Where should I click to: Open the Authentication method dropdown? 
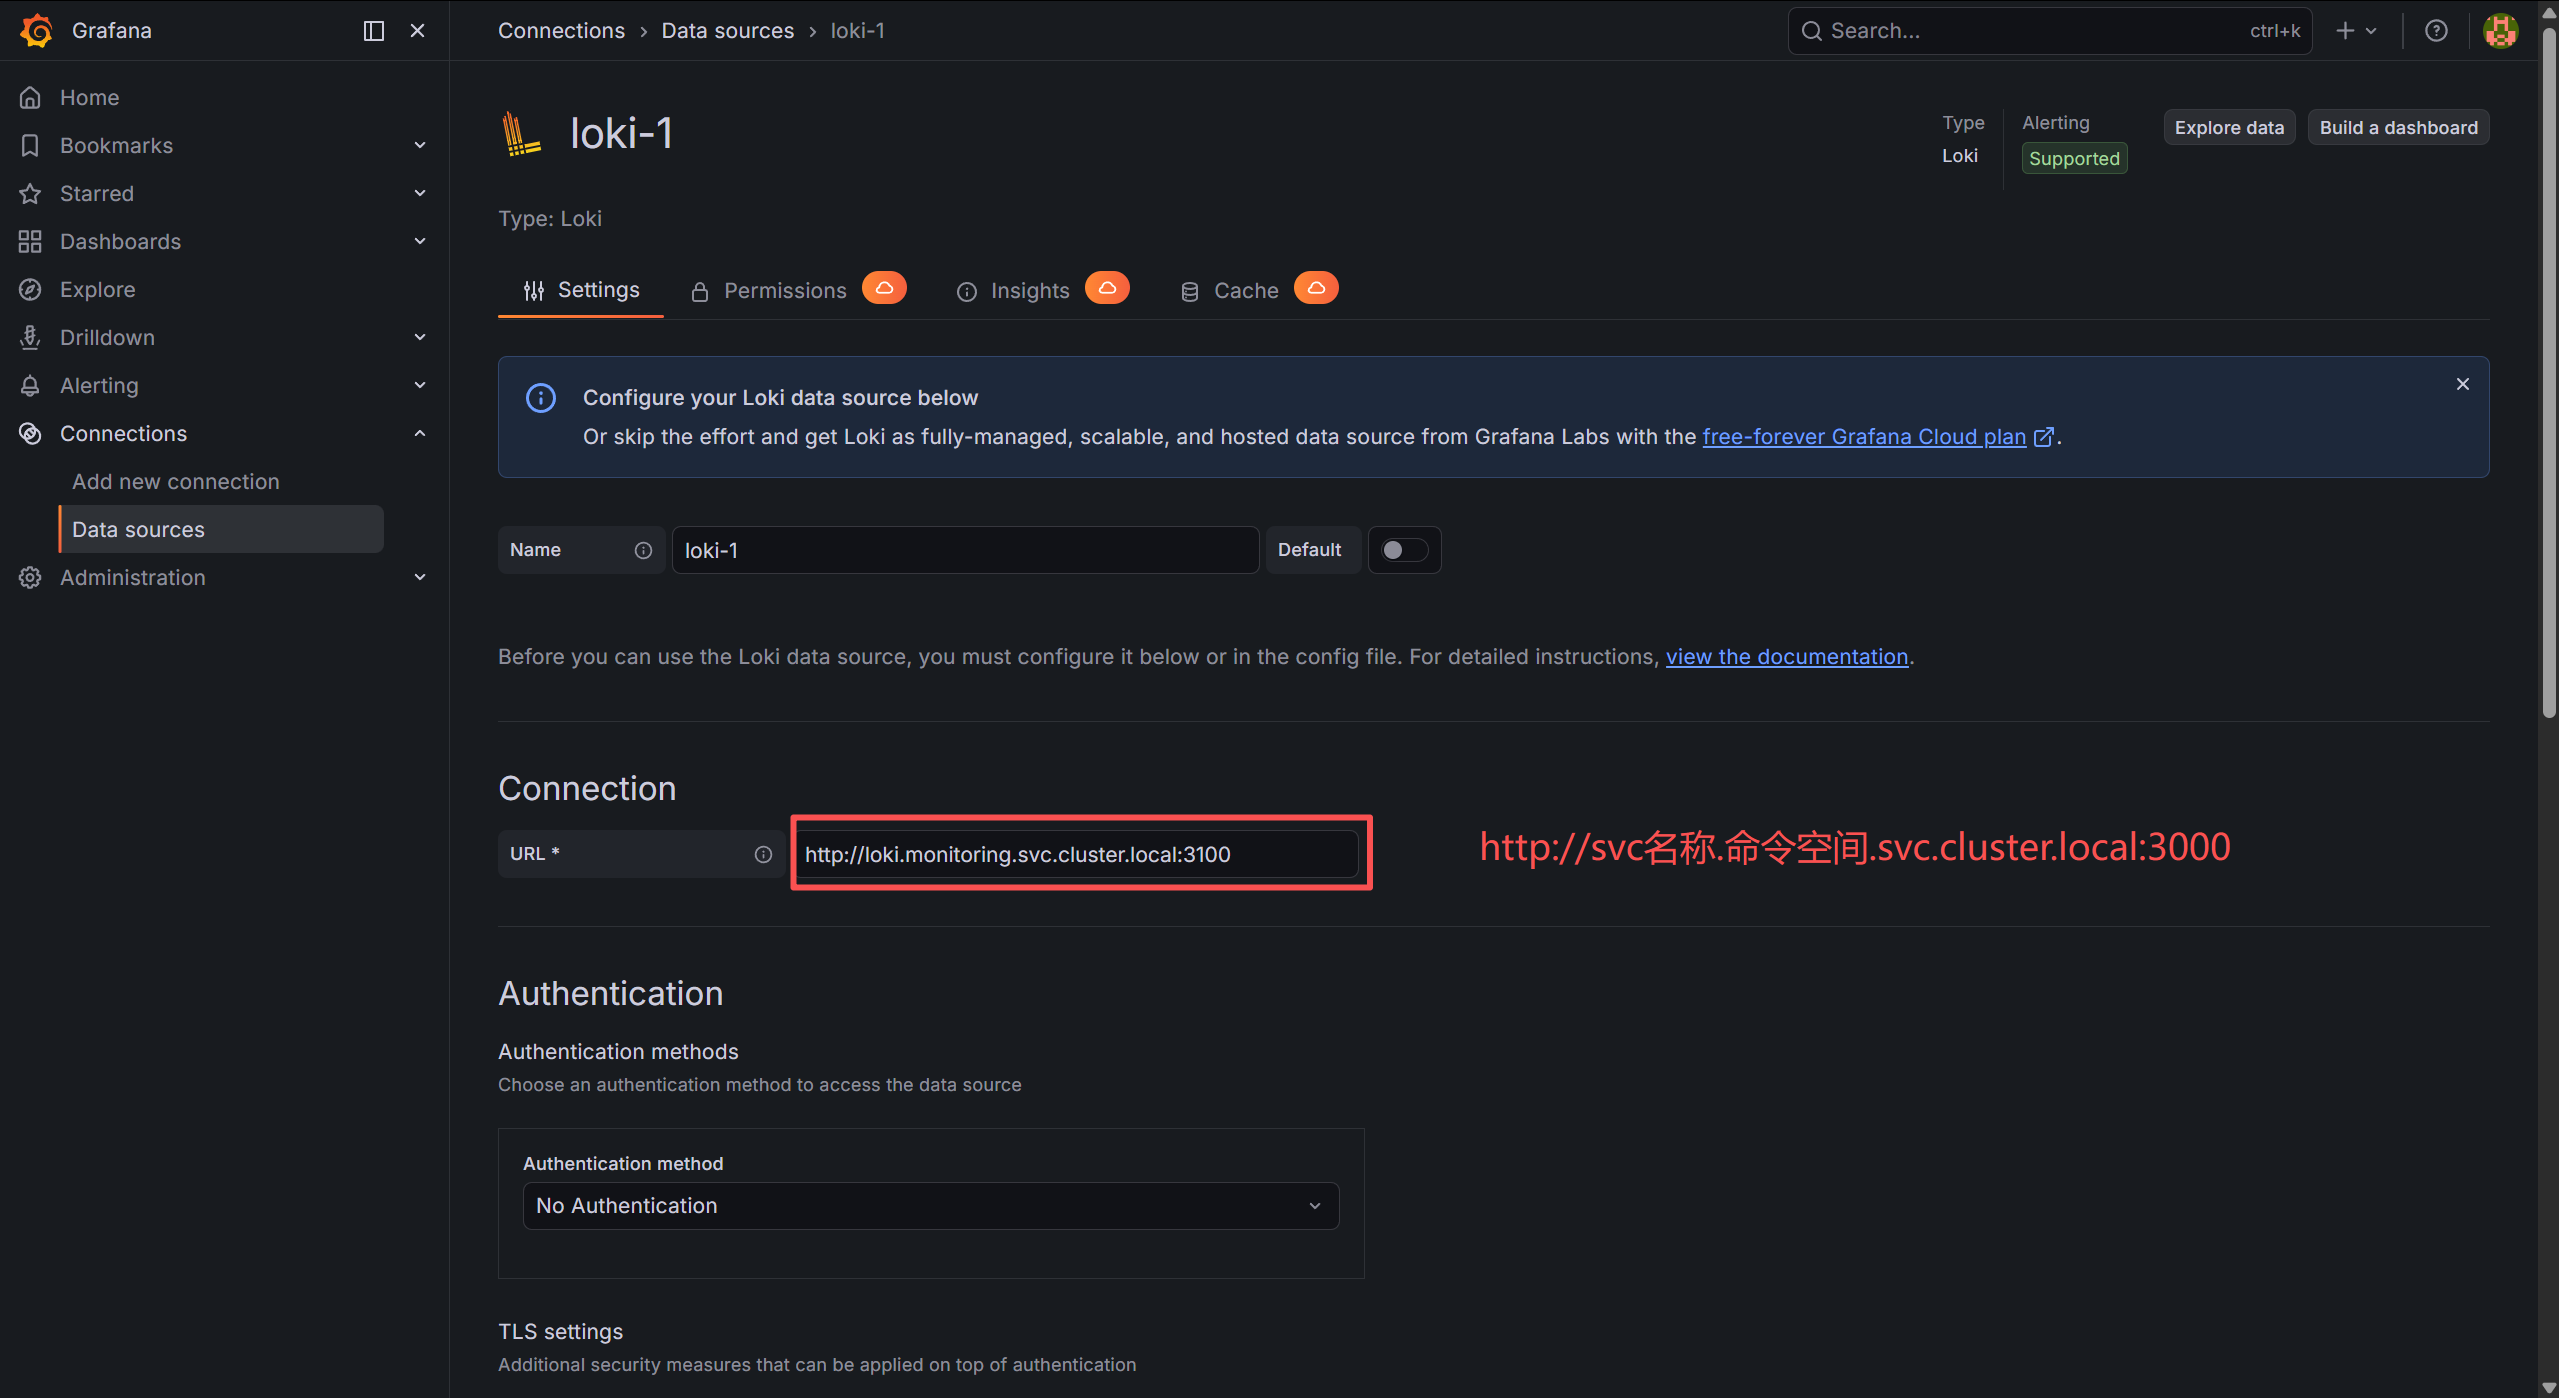(930, 1206)
